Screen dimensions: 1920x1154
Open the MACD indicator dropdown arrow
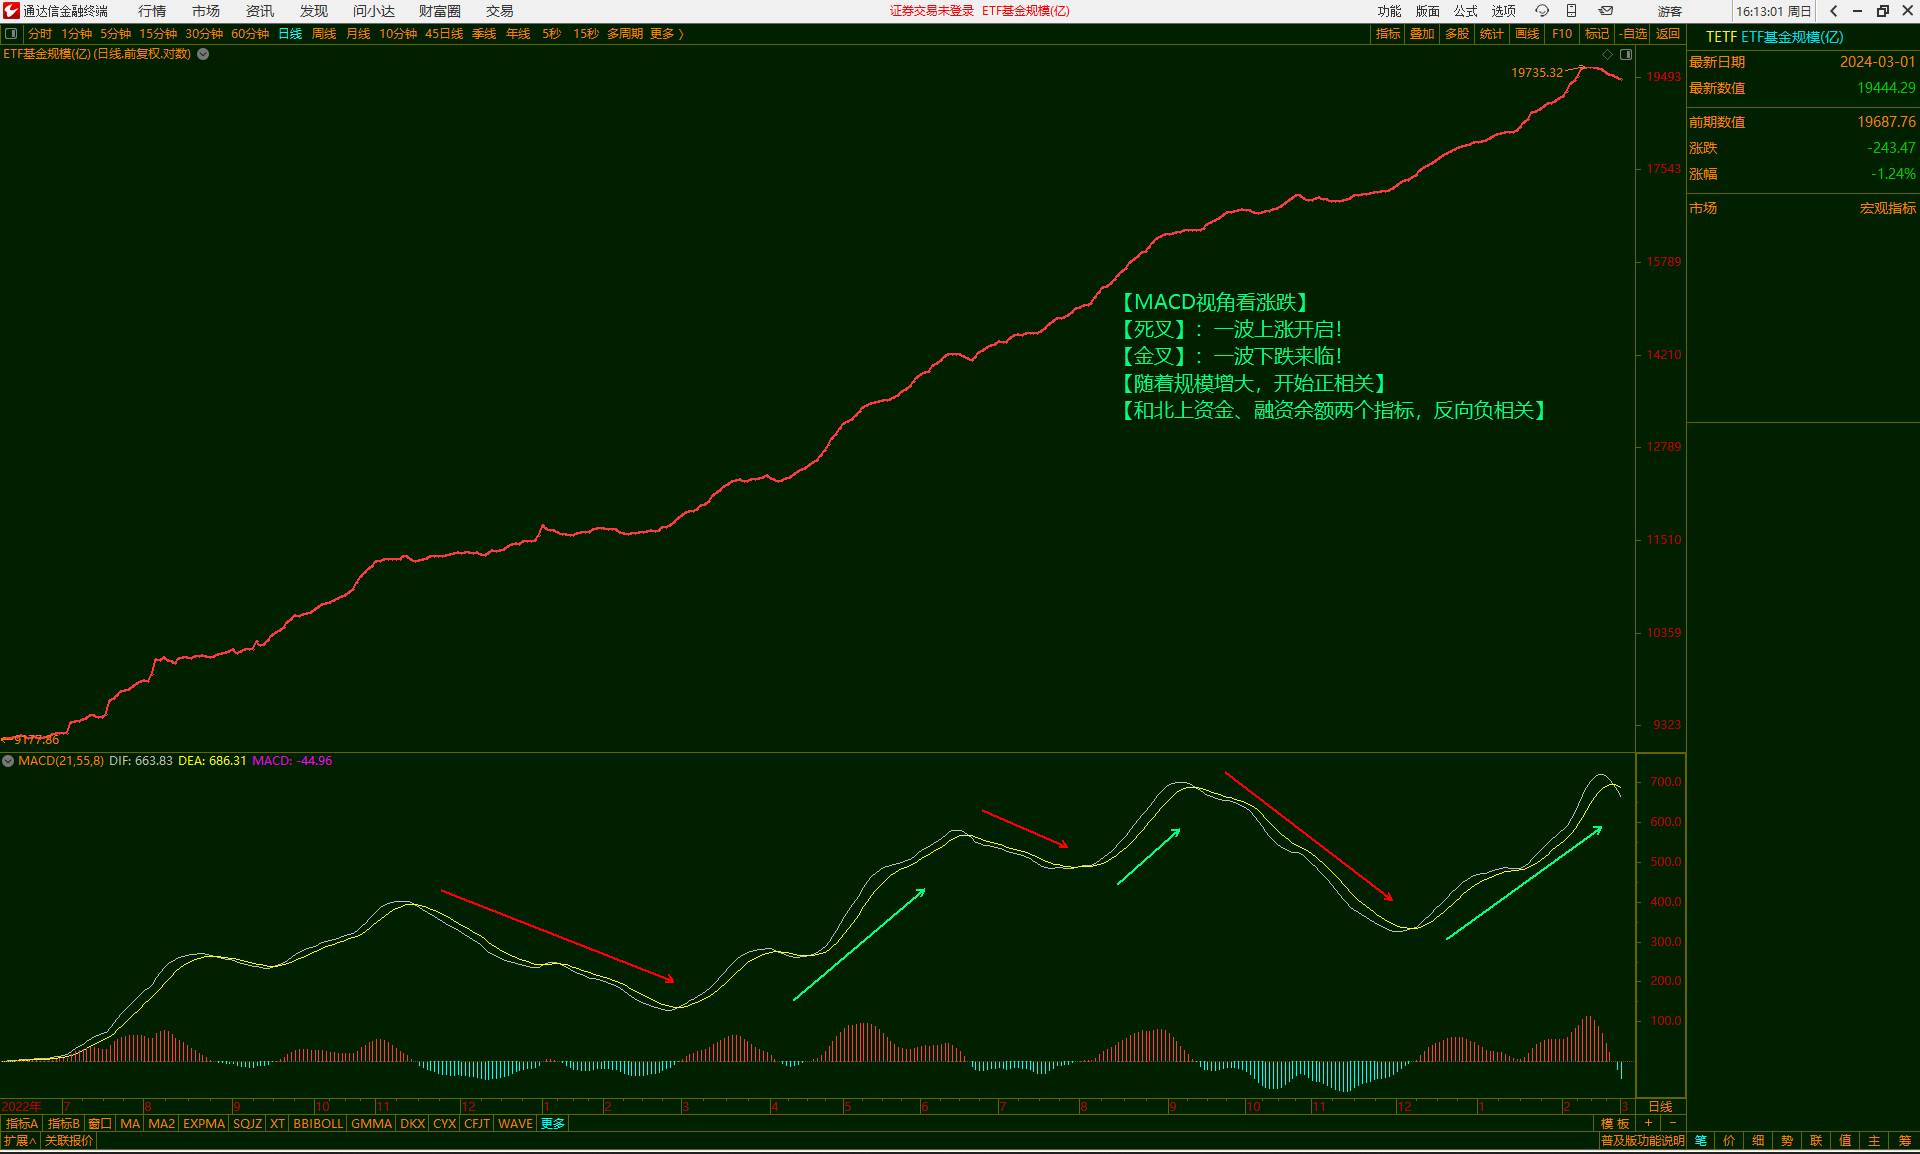pyautogui.click(x=8, y=761)
